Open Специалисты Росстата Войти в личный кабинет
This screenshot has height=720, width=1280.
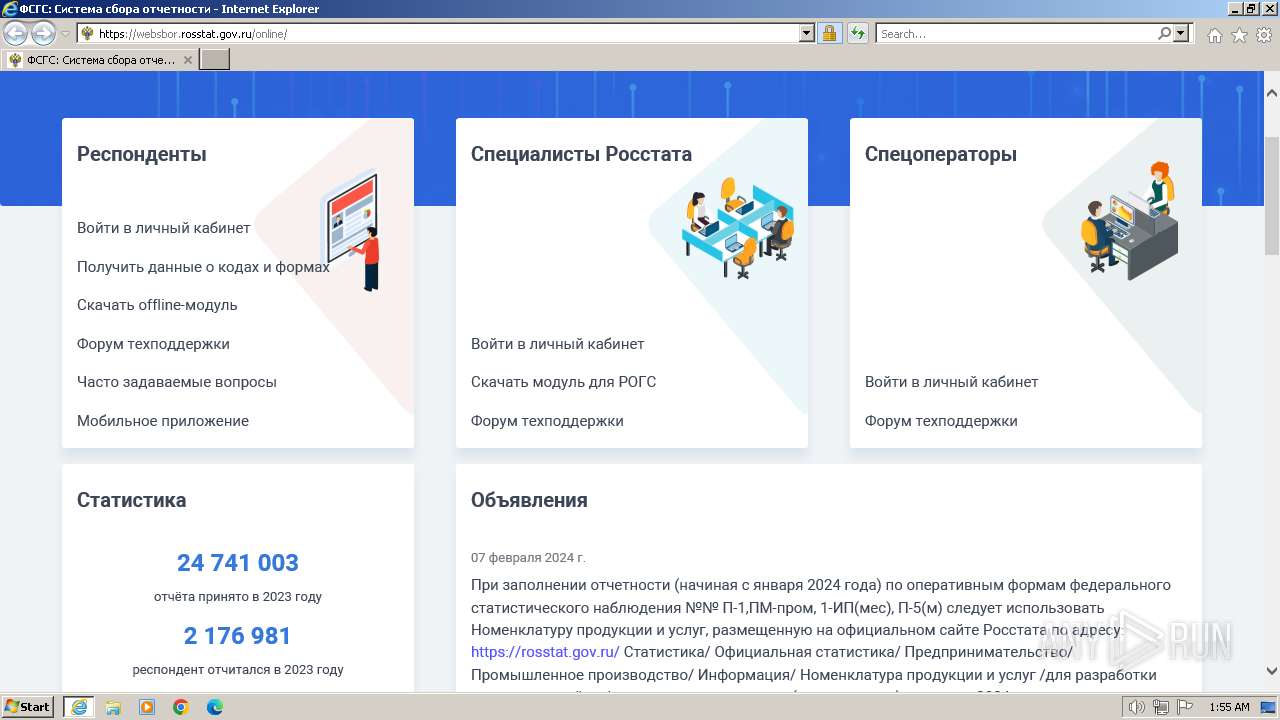[x=558, y=344]
